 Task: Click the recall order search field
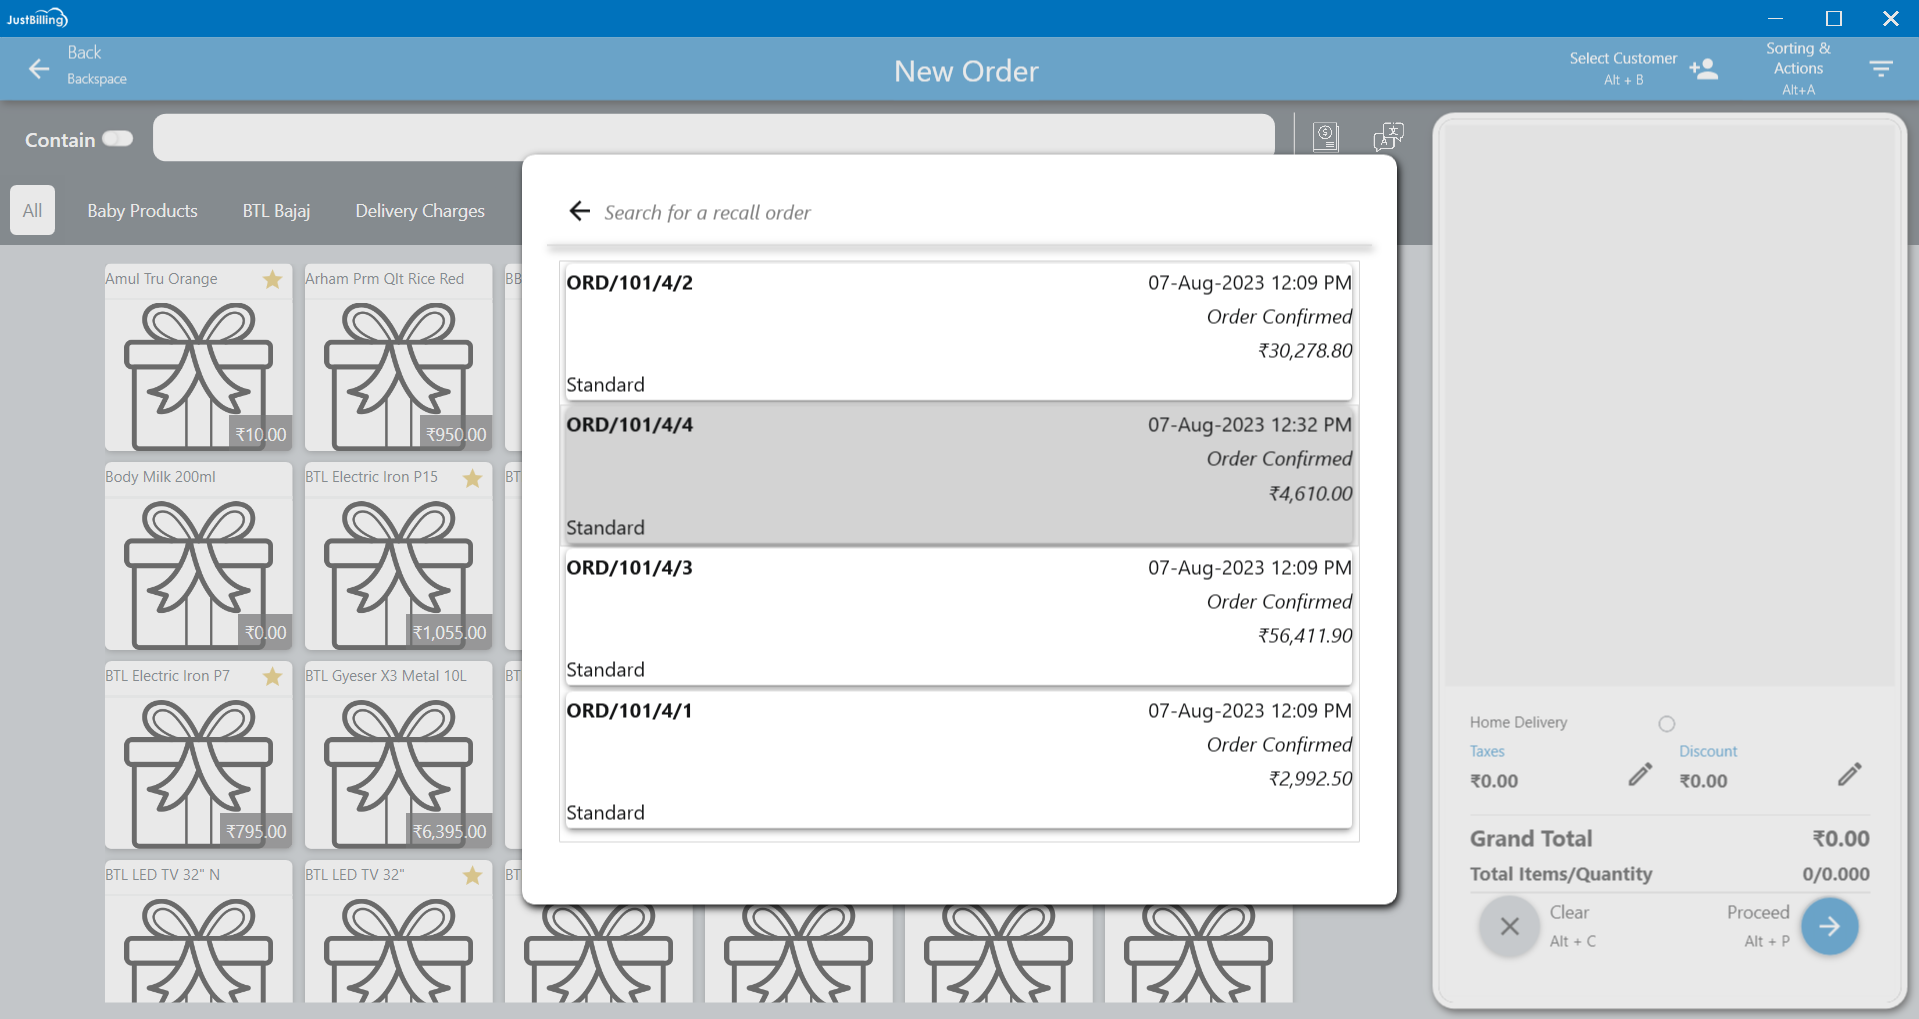980,212
